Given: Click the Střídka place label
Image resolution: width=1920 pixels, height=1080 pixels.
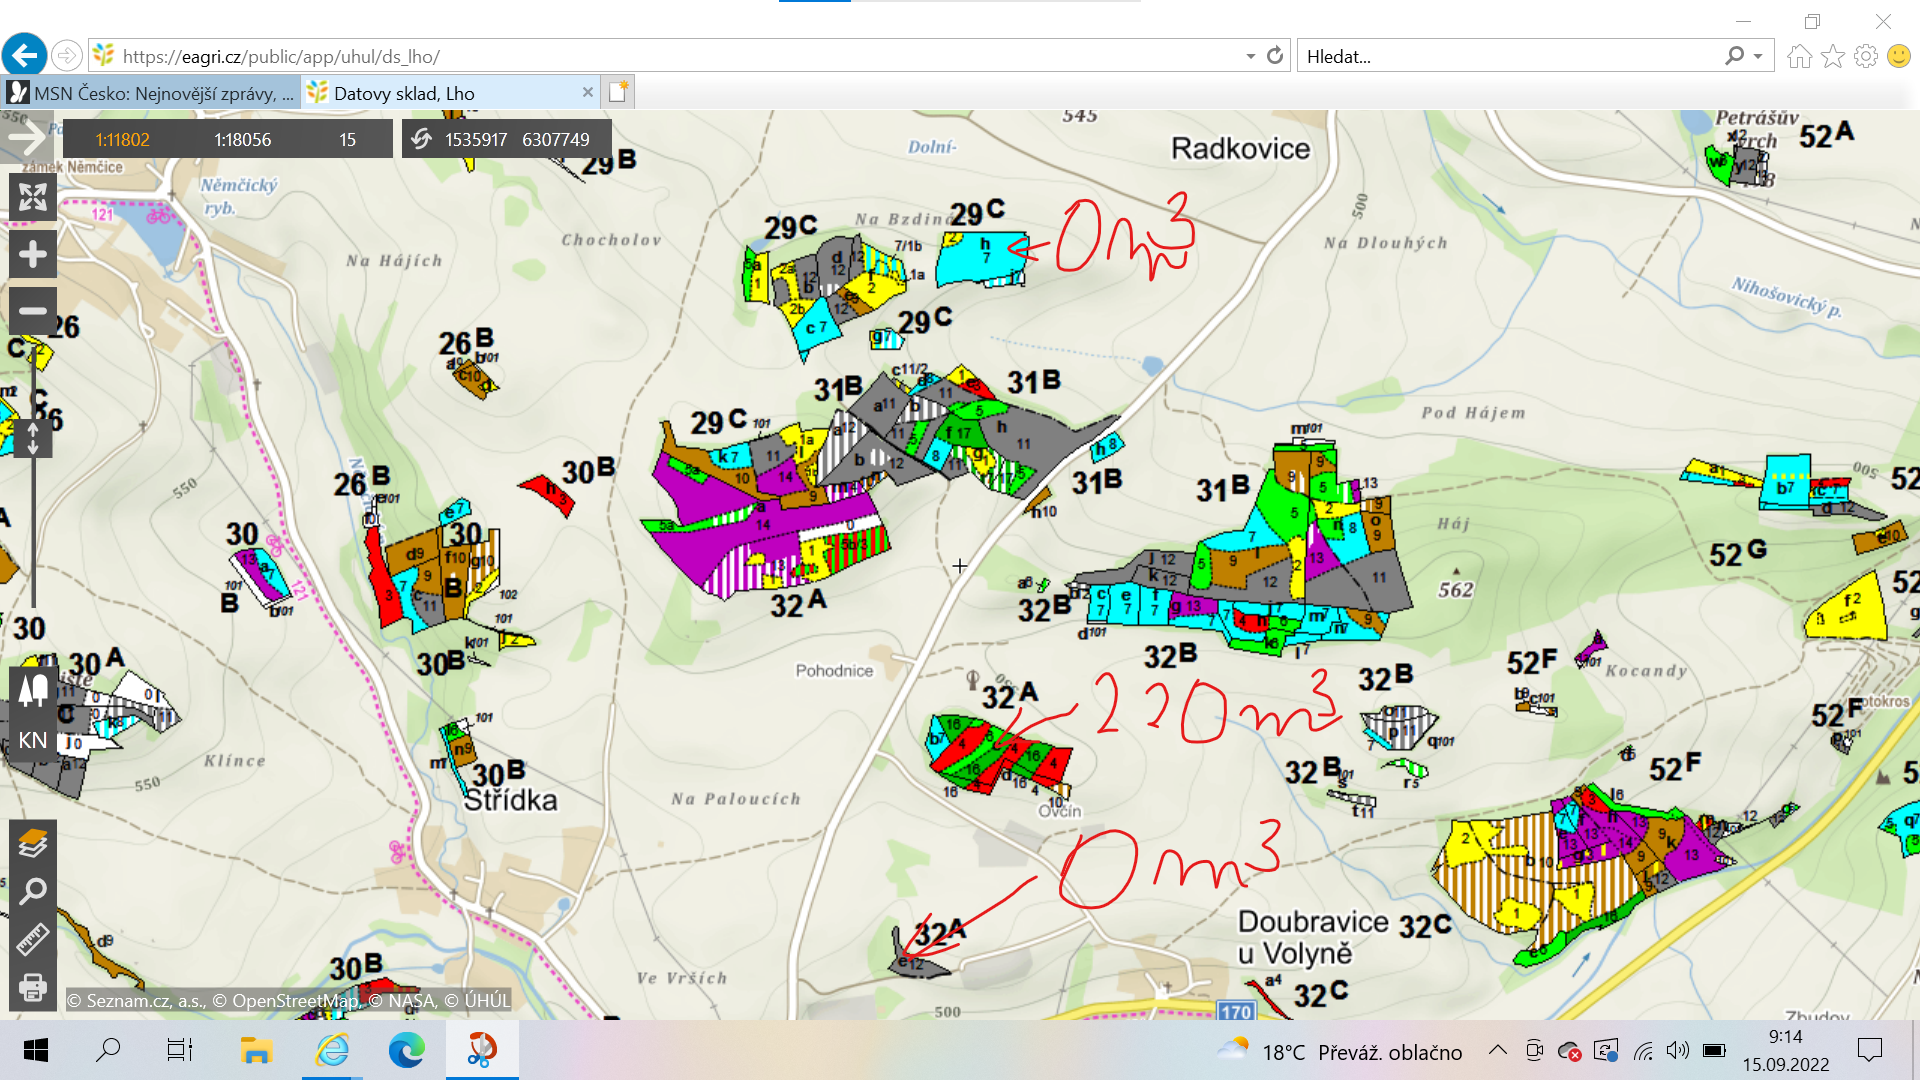Looking at the screenshot, I should click(x=511, y=800).
